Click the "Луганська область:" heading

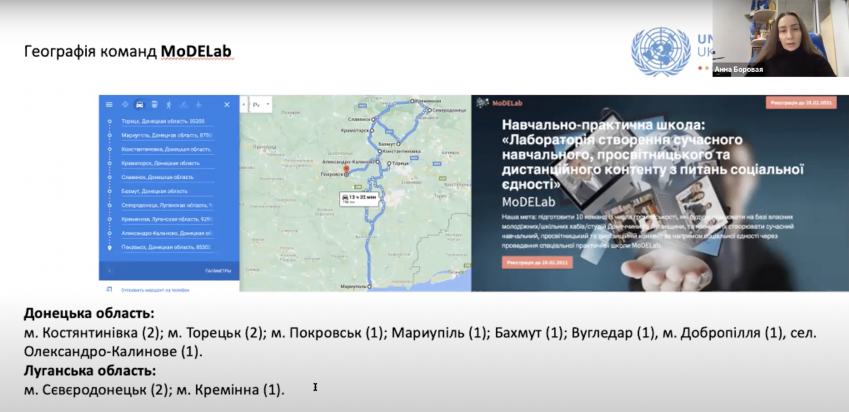pyautogui.click(x=90, y=371)
